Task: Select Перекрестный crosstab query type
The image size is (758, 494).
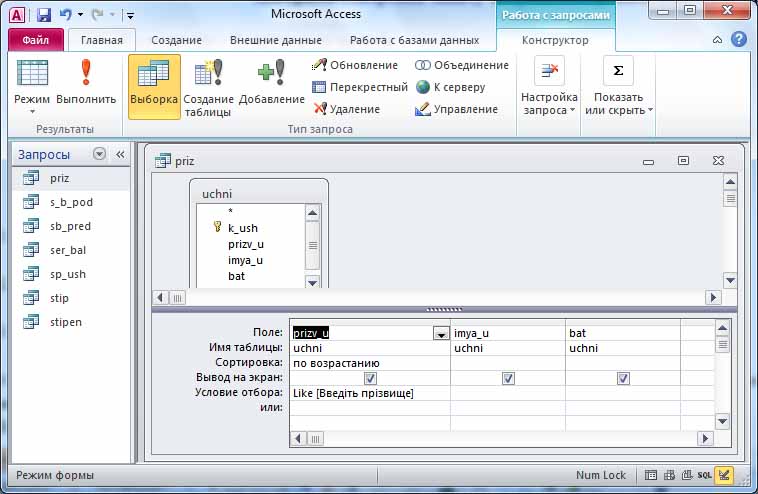Action: (x=360, y=87)
